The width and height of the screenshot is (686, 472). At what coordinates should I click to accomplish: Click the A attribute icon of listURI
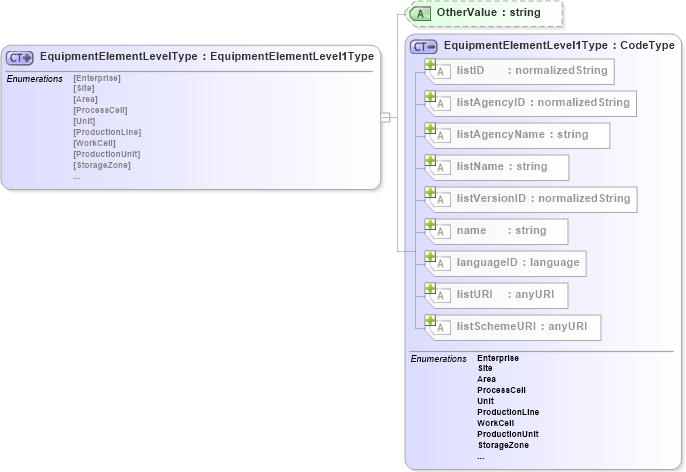[441, 296]
